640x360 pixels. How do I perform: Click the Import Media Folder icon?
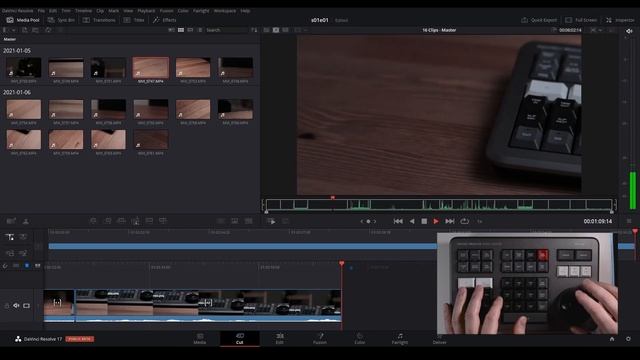[36, 30]
